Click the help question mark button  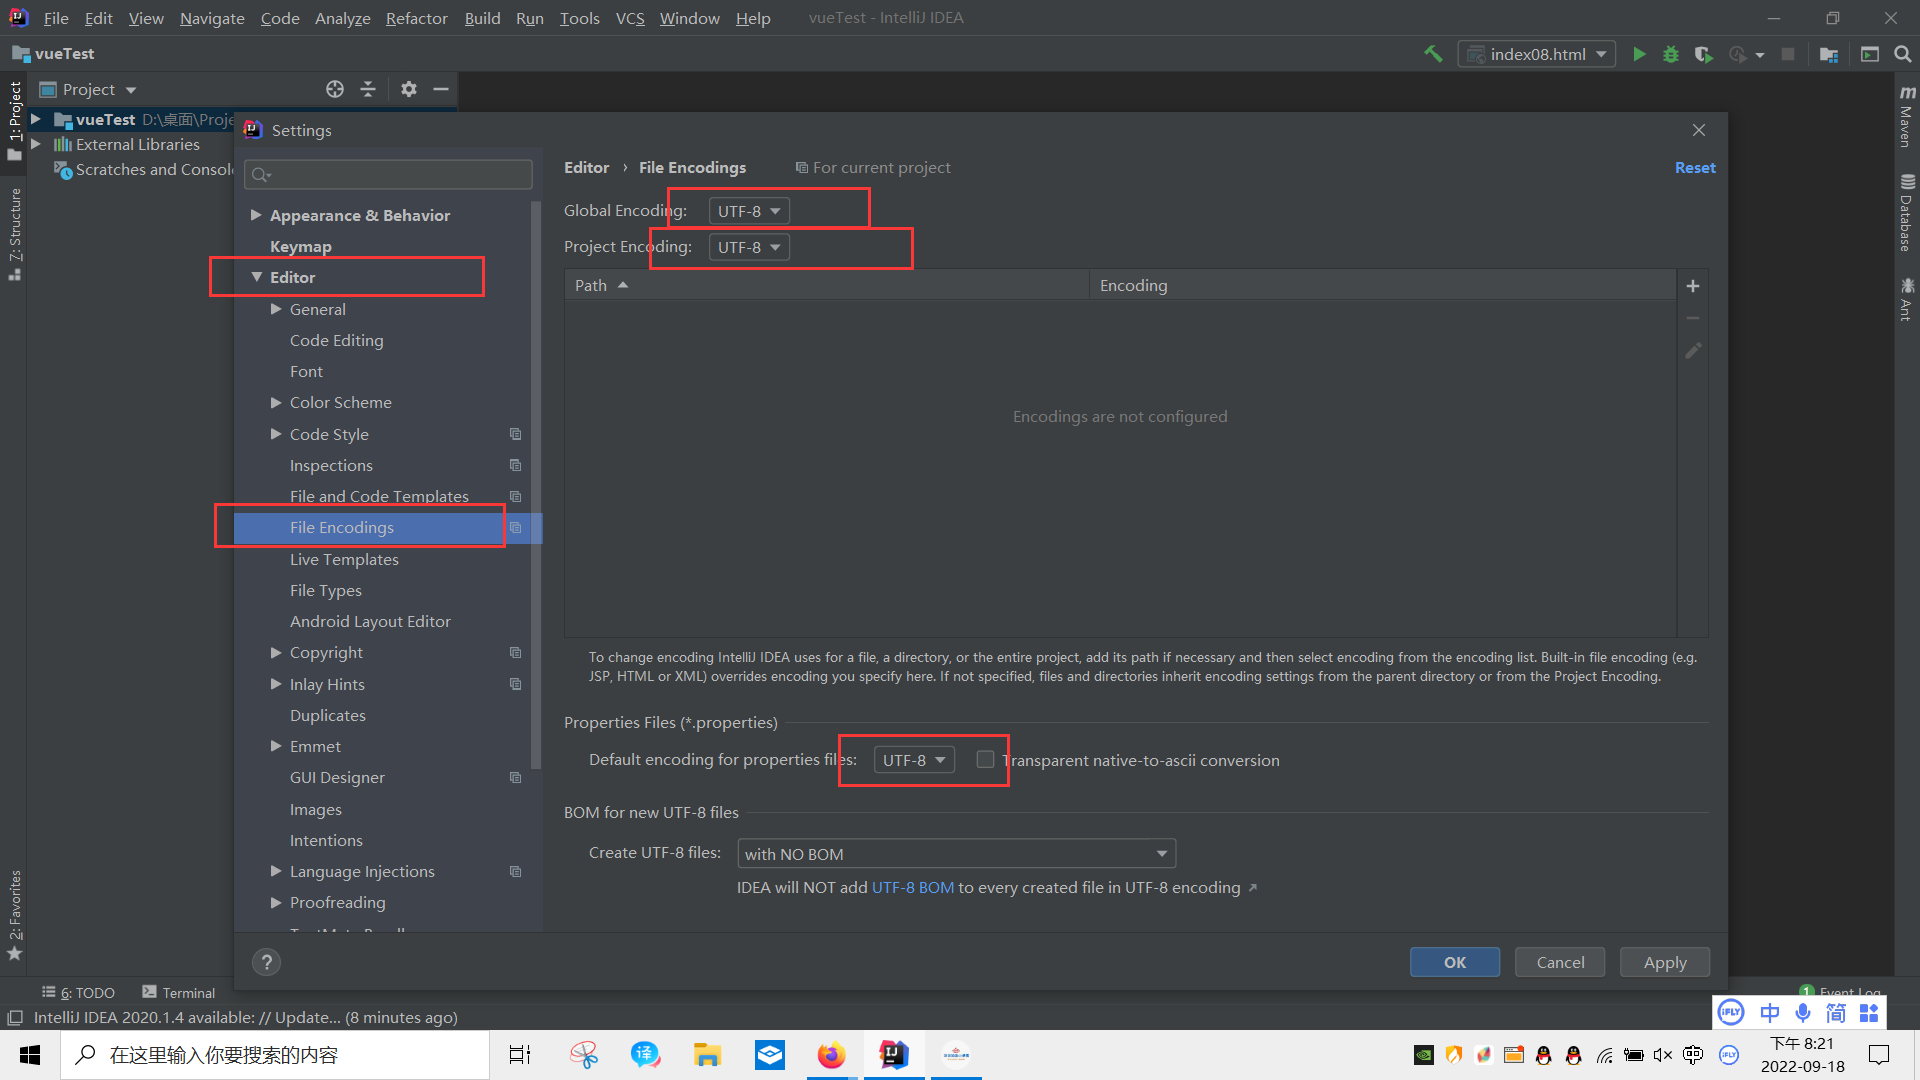266,962
